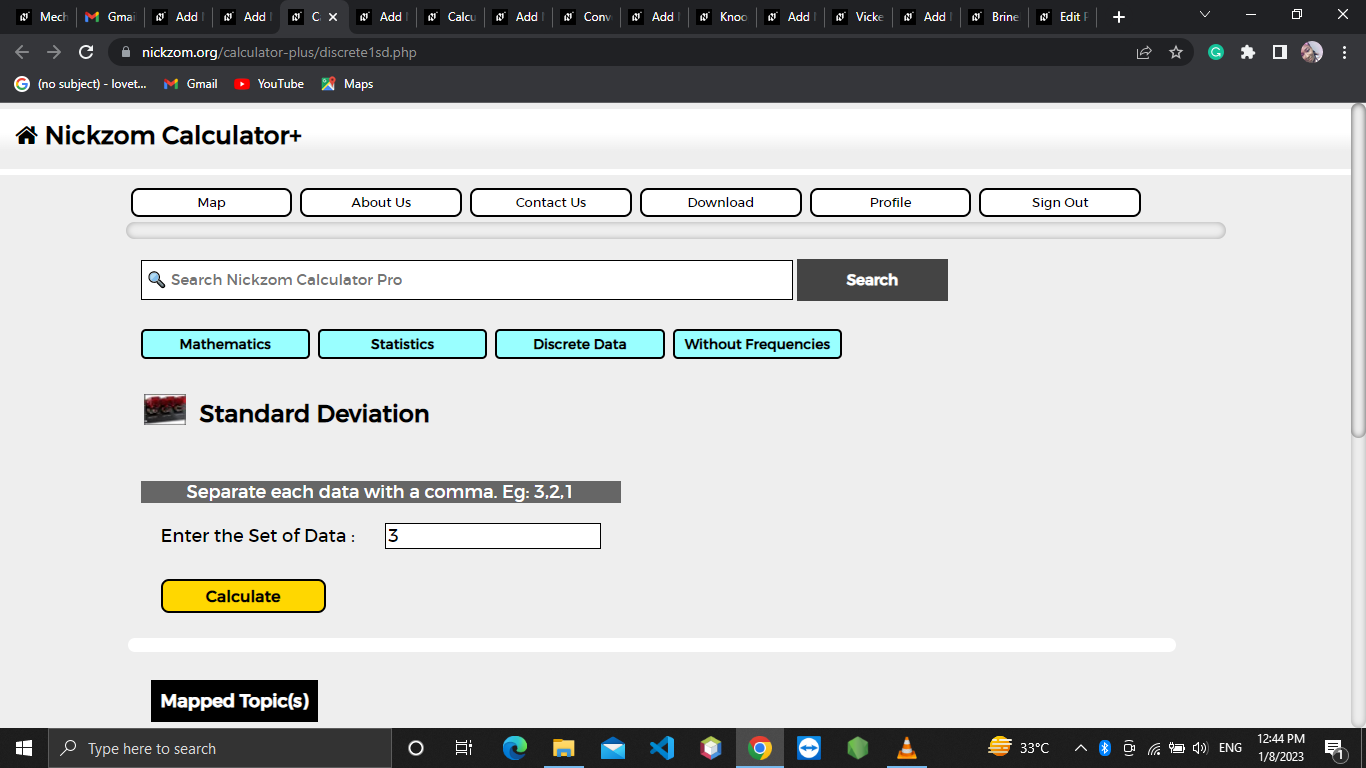Click the Mapped Topic(s) label

click(234, 701)
